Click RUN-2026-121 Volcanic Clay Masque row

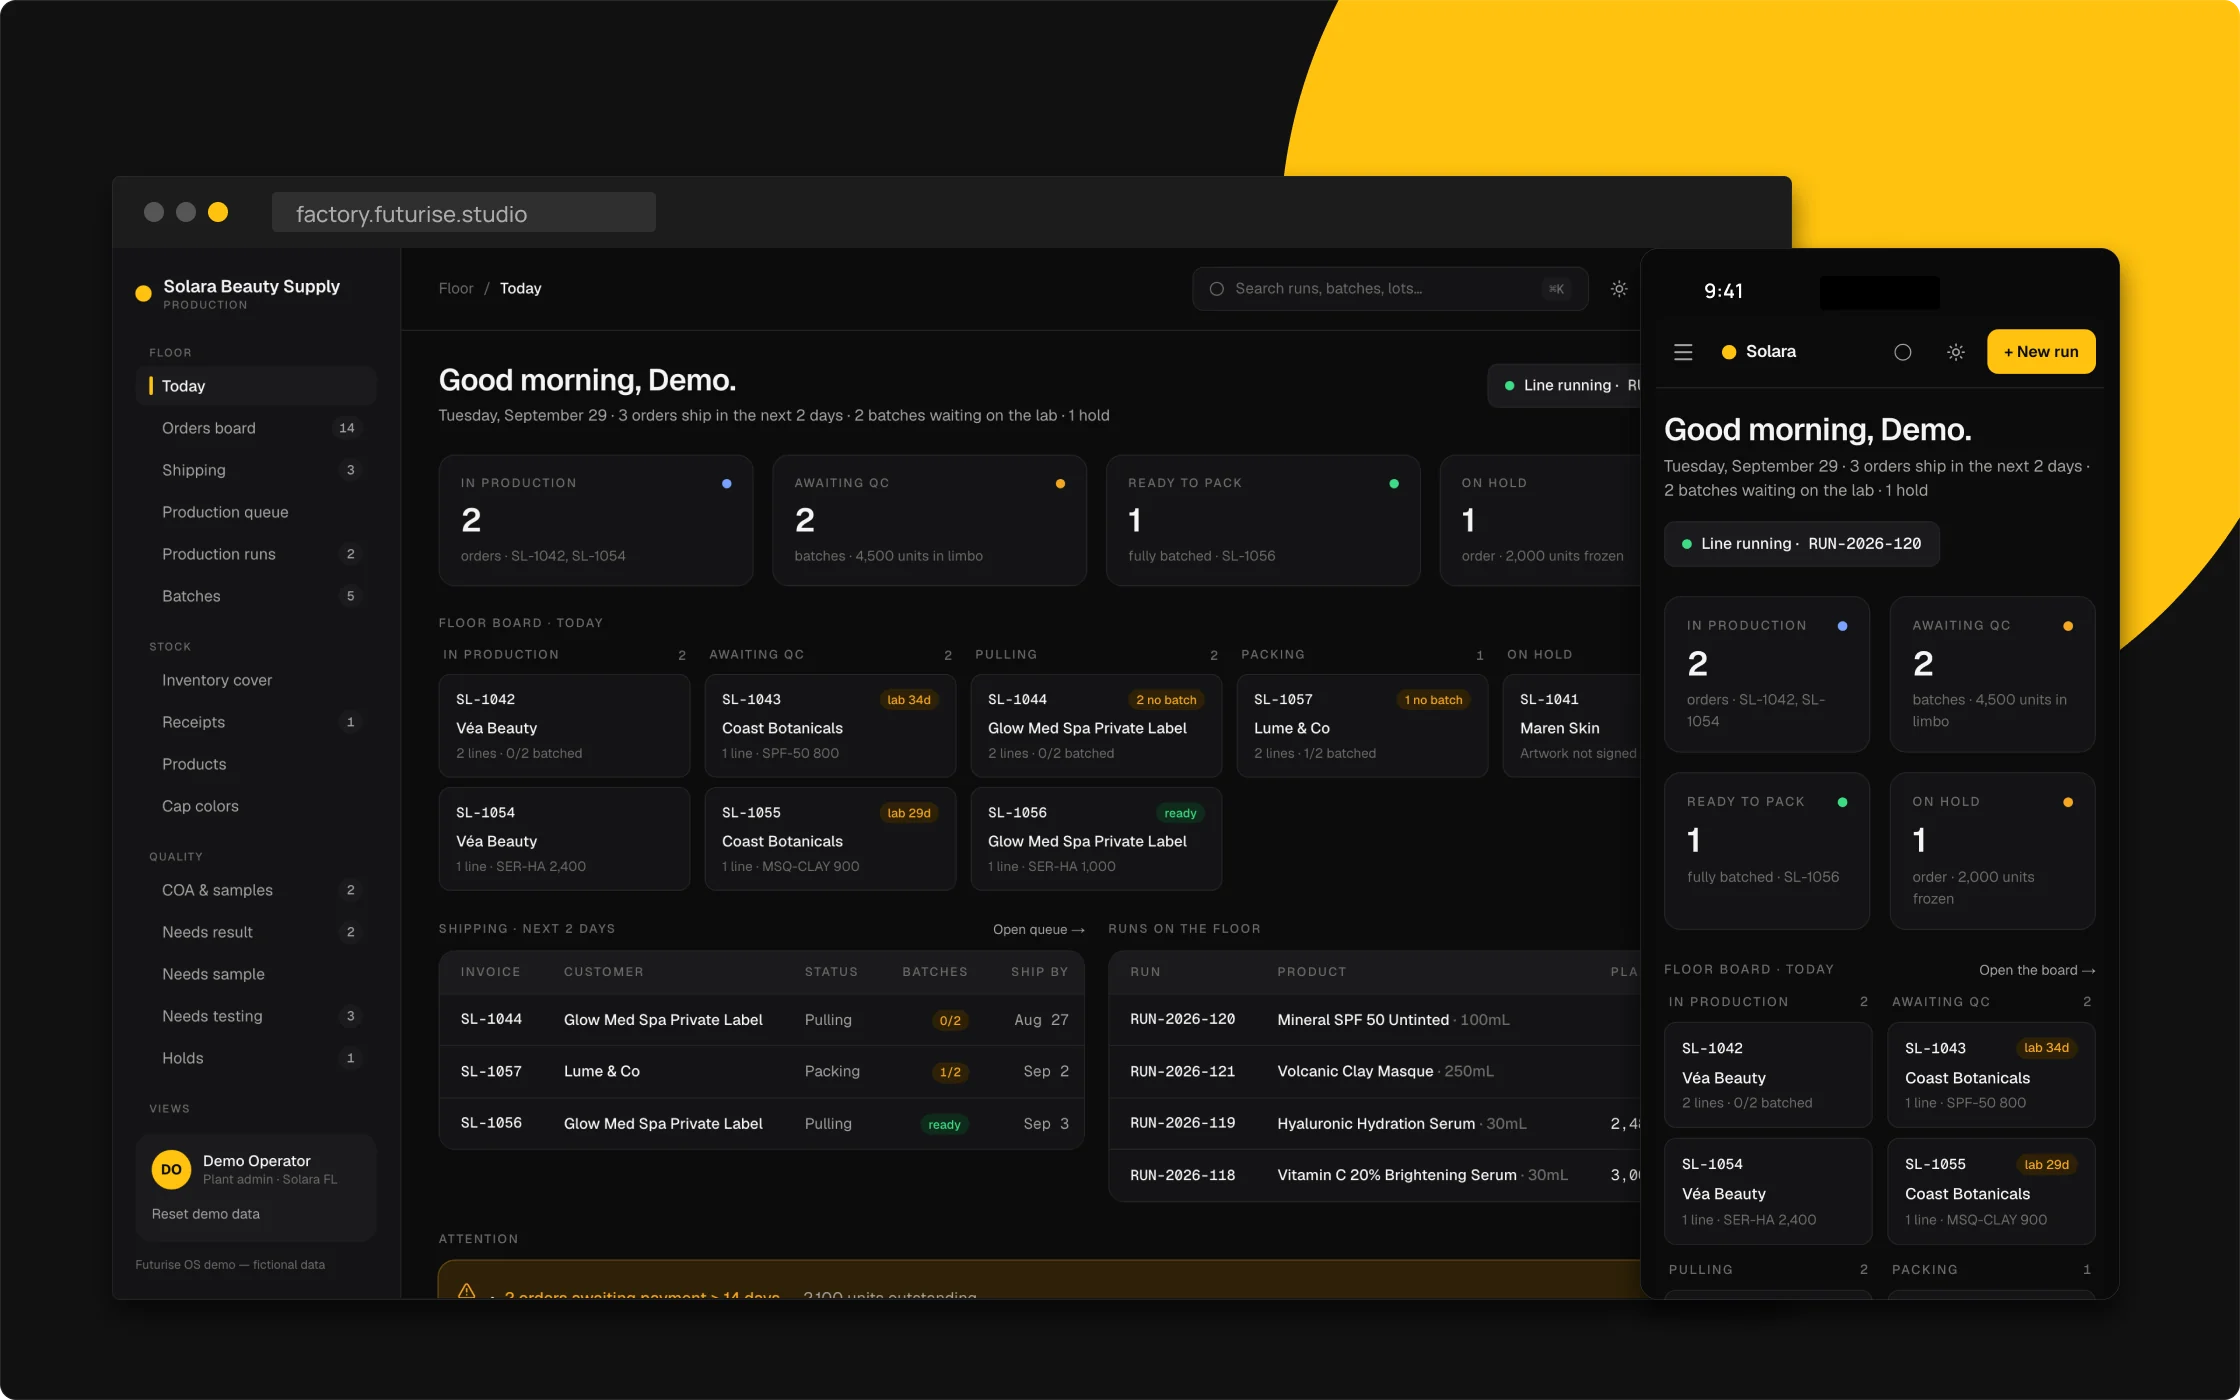tap(1375, 1072)
